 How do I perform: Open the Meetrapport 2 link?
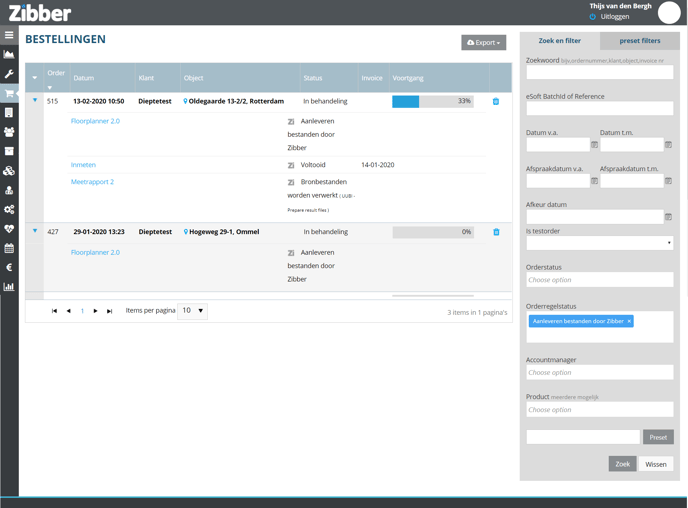pos(92,182)
